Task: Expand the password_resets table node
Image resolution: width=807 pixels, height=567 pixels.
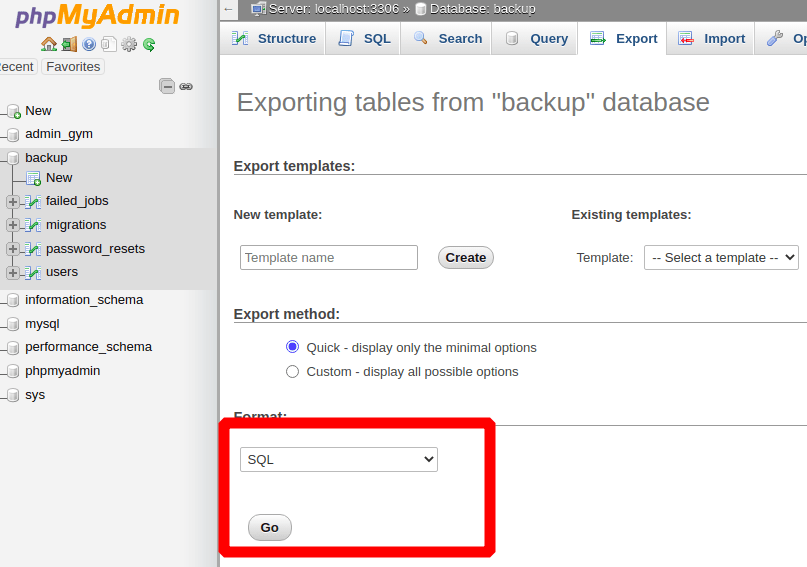Action: (x=13, y=250)
